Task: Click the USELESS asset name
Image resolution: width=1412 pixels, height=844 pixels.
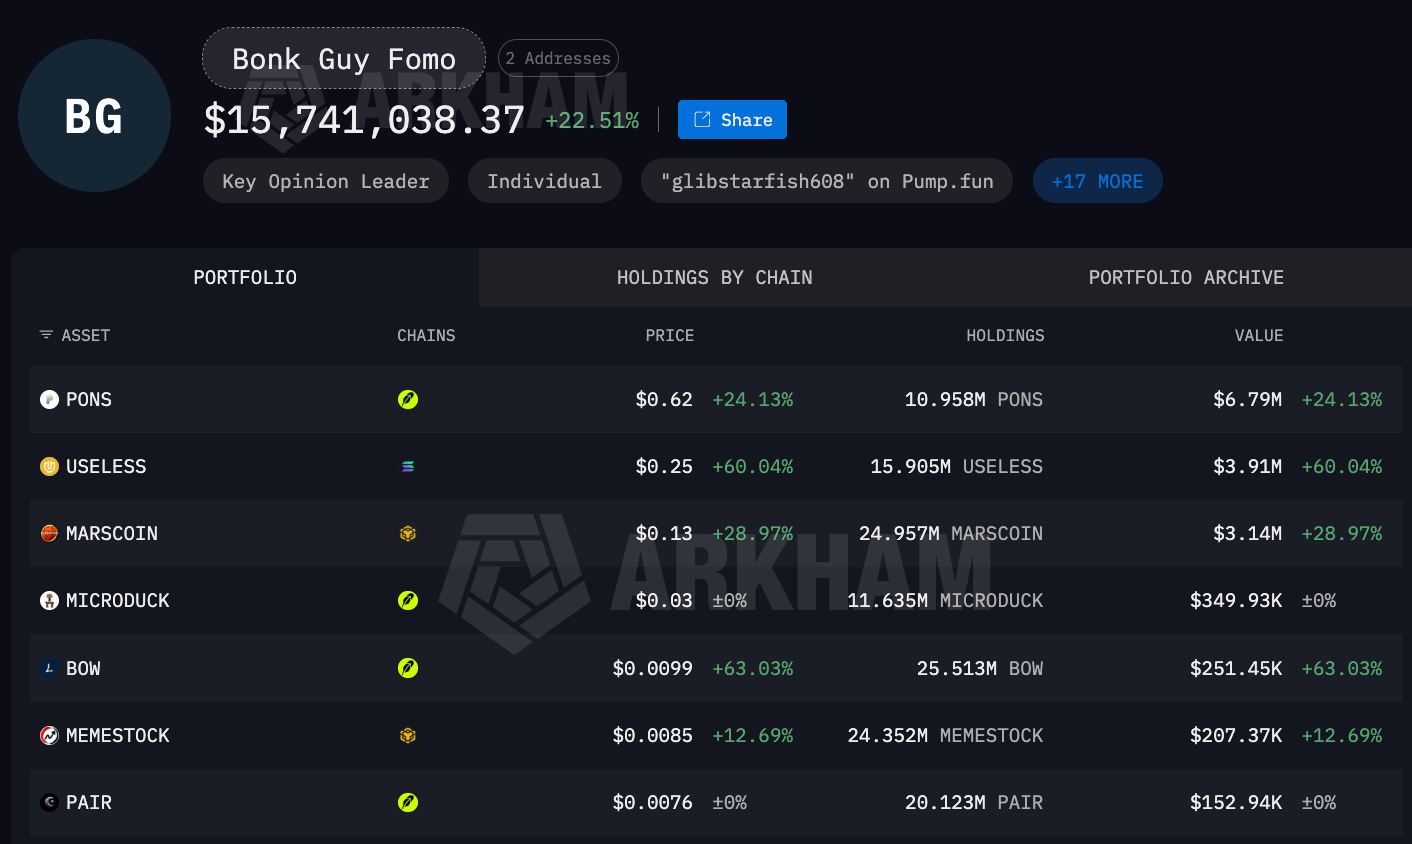Action: (x=106, y=466)
